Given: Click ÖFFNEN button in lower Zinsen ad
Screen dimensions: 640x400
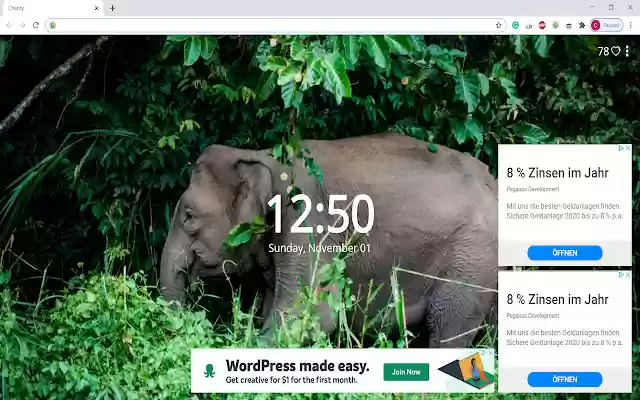Looking at the screenshot, I should 565,380.
